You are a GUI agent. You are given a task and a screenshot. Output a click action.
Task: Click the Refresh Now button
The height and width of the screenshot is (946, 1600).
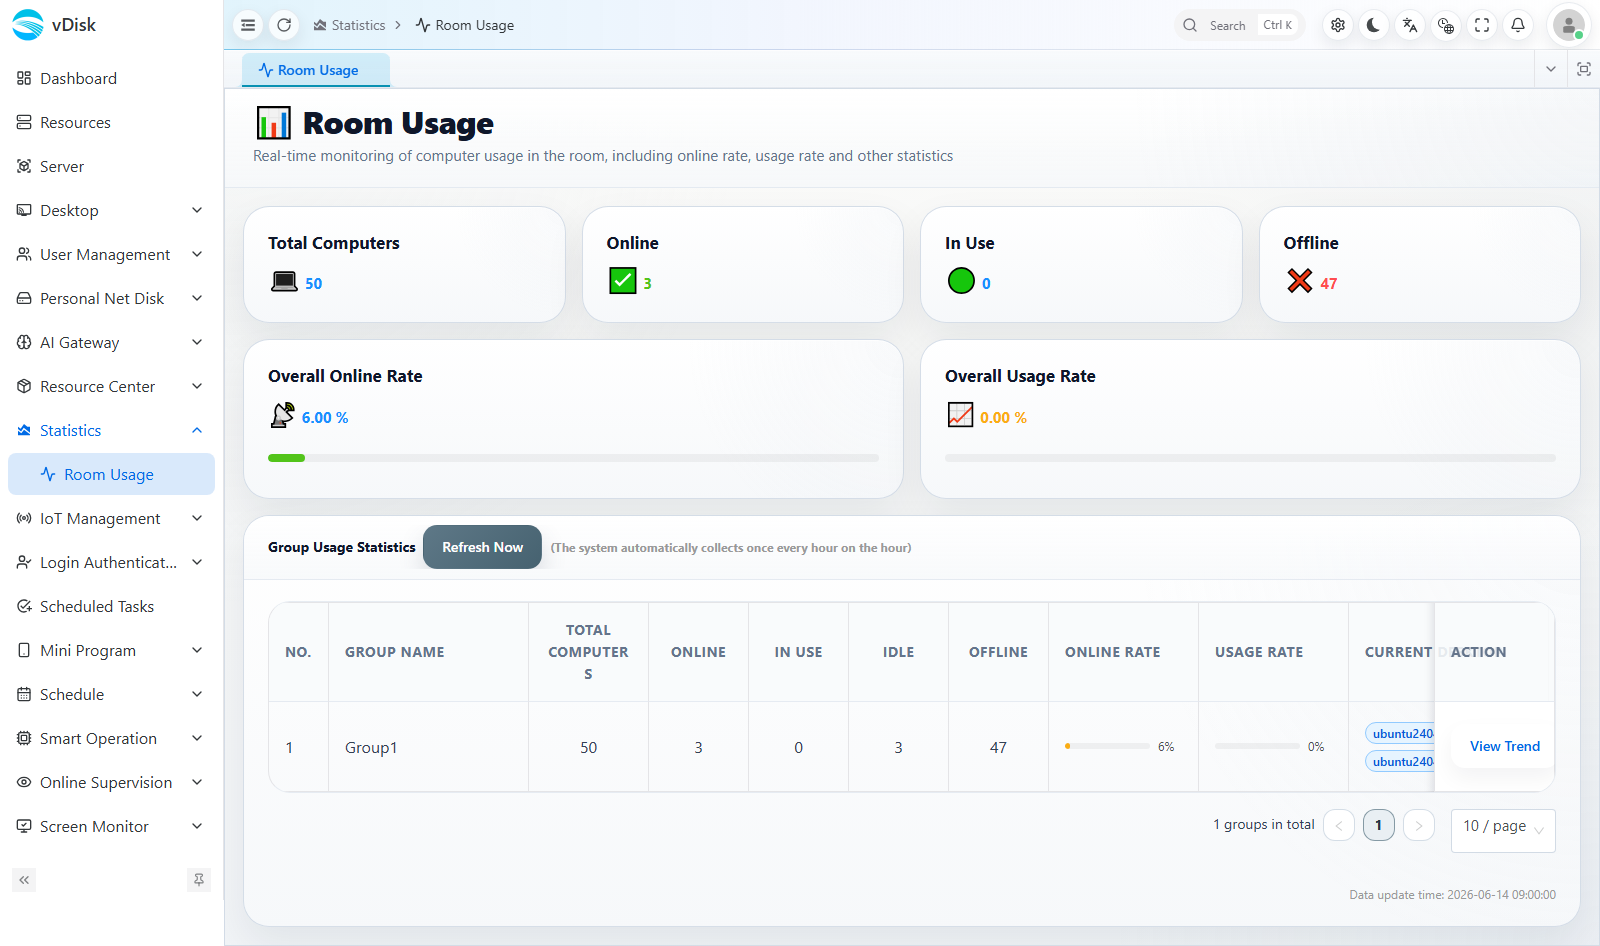482,547
